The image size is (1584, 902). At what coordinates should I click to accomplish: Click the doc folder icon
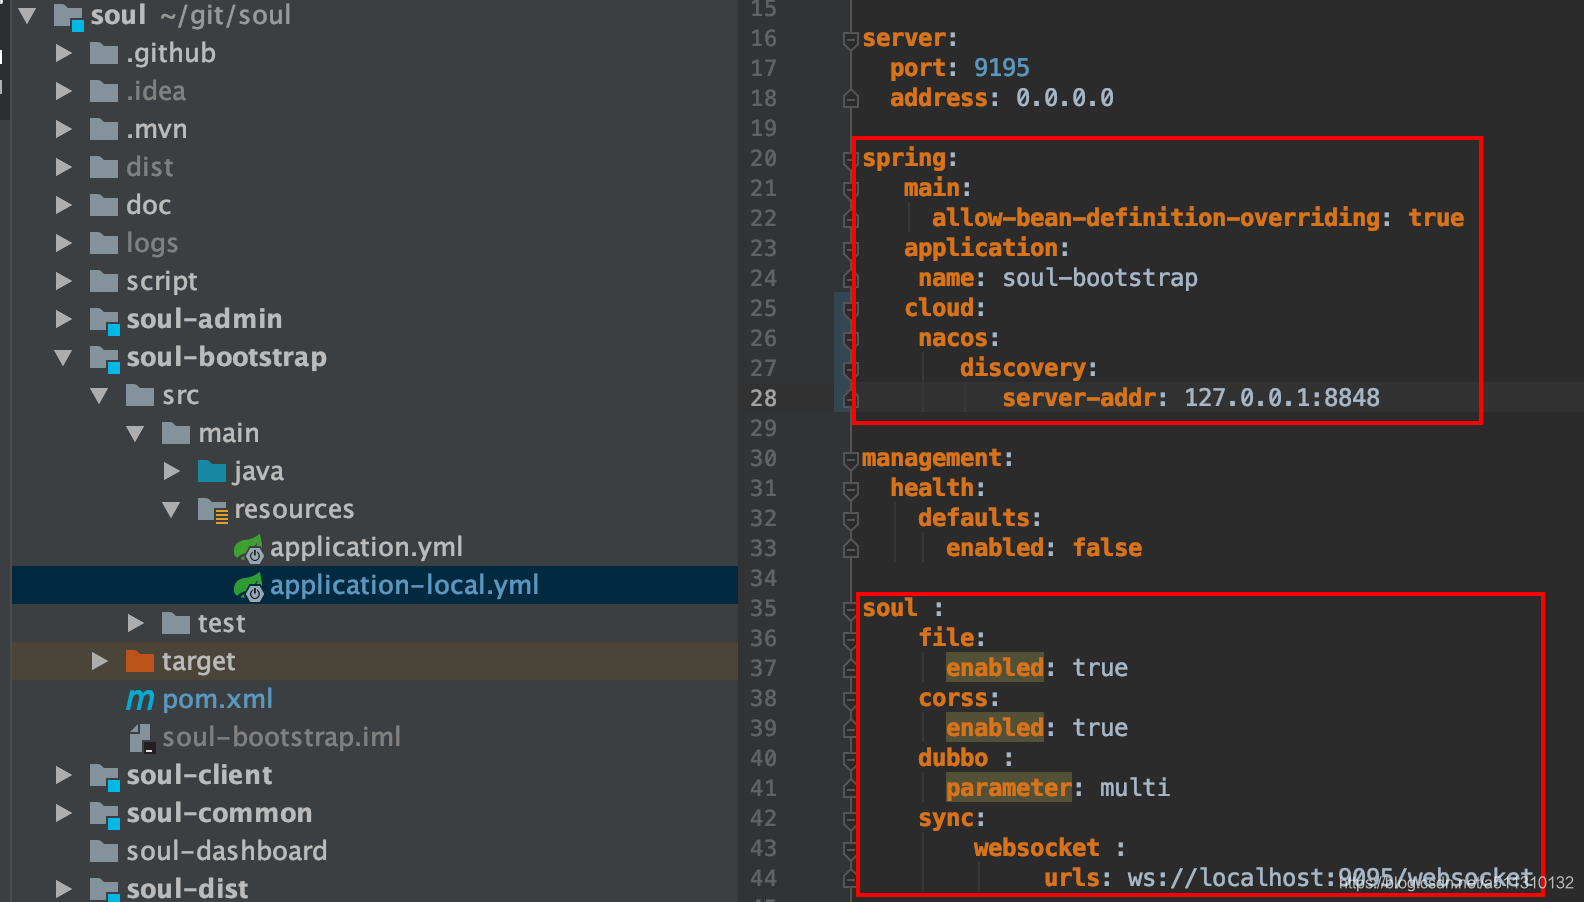click(104, 205)
